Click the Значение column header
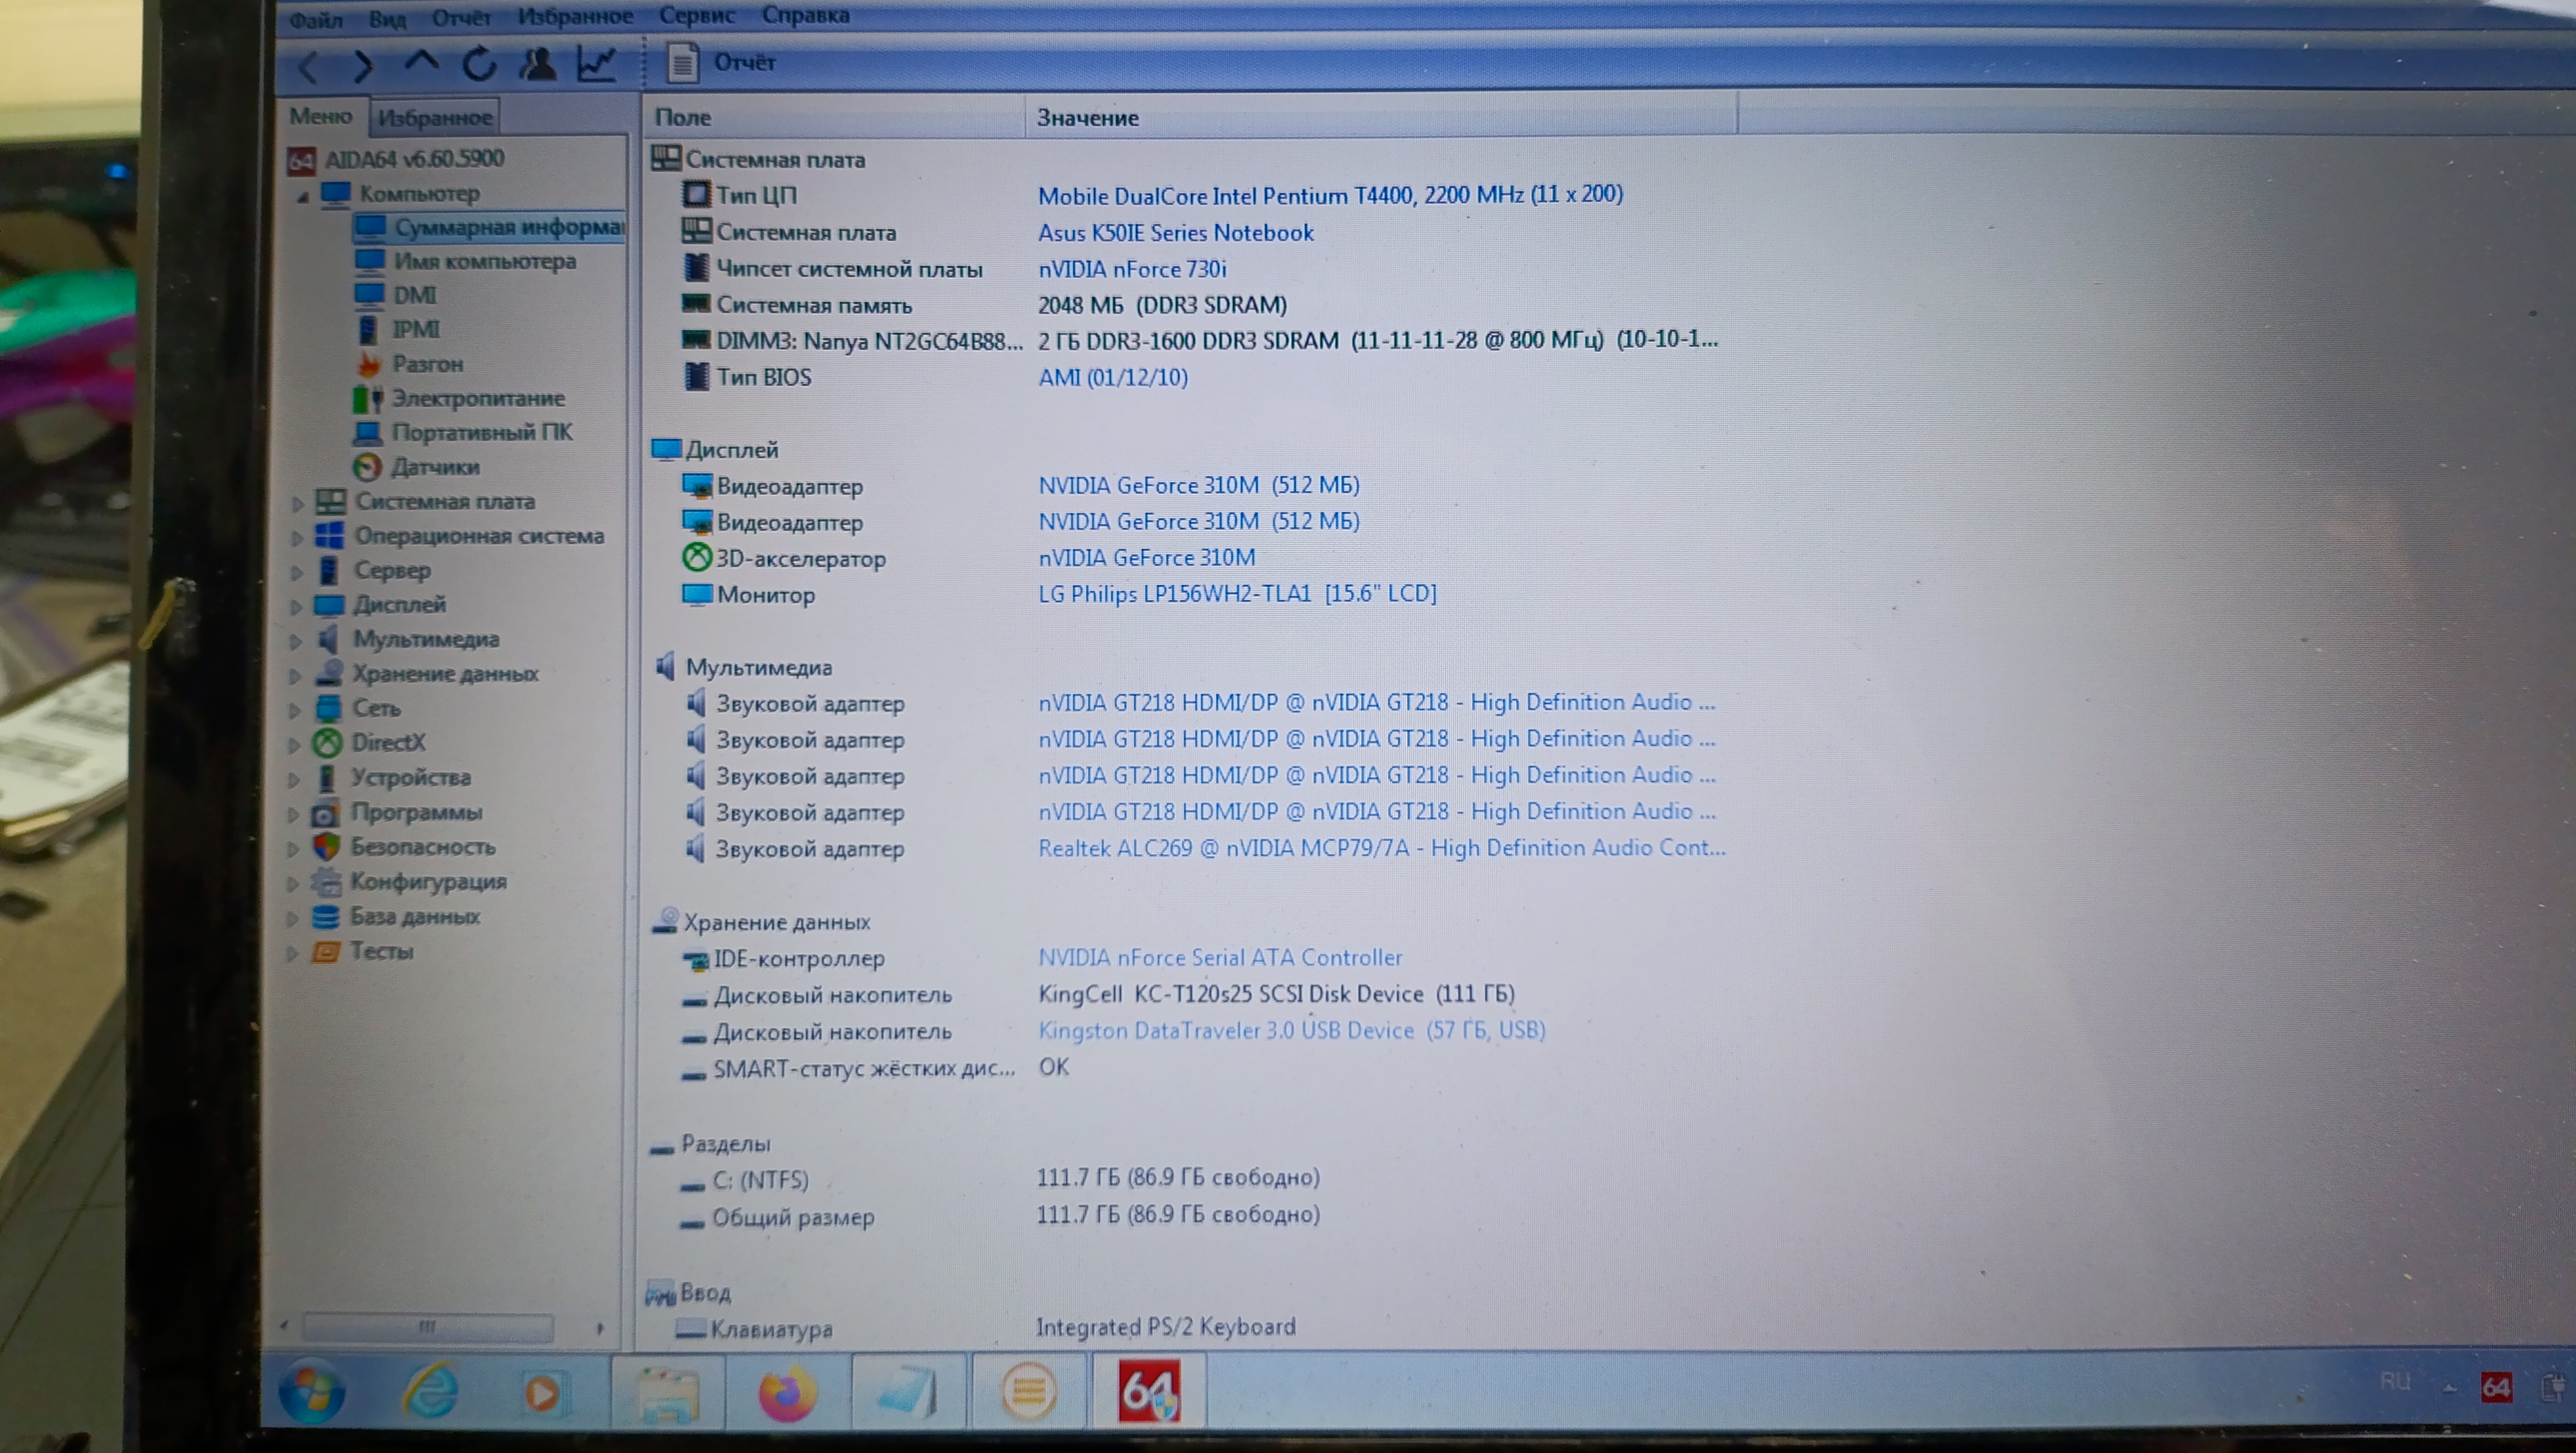This screenshot has height=1453, width=2576. pos(1382,116)
